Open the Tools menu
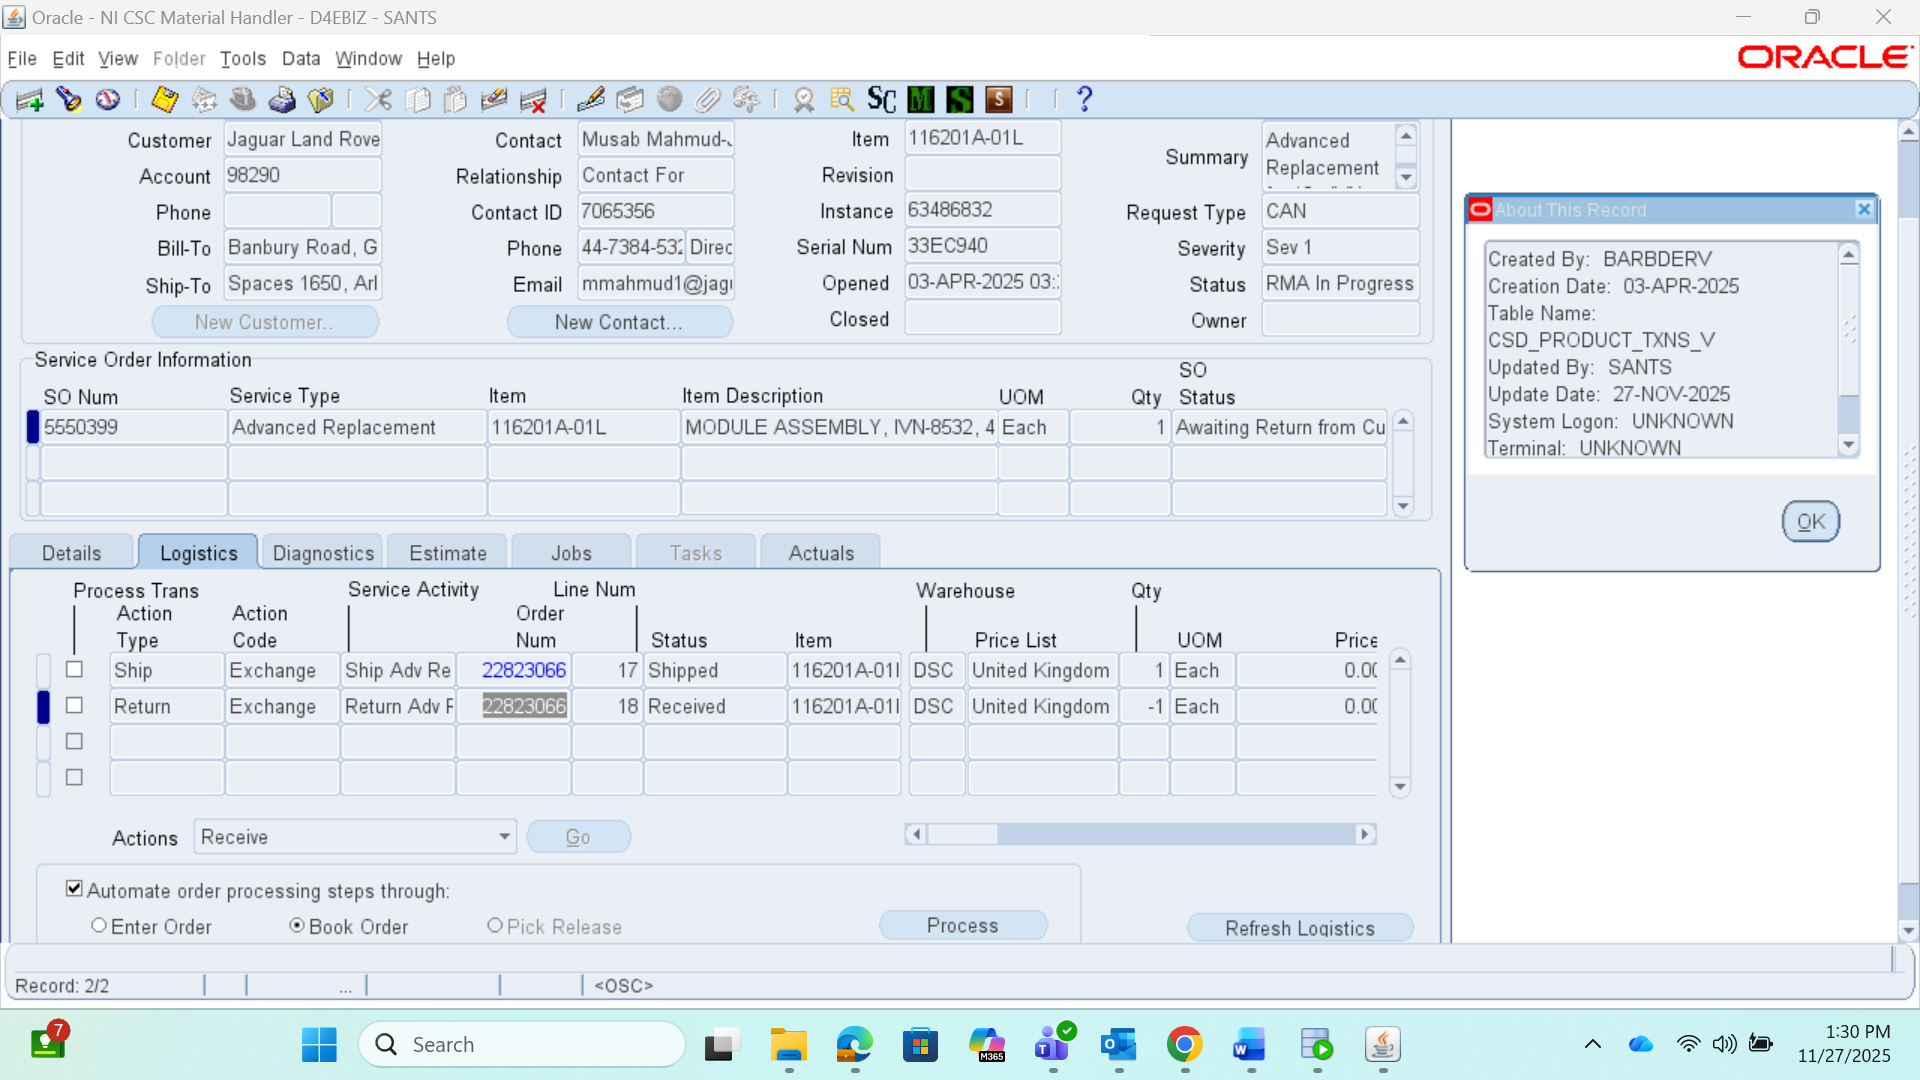The image size is (1920, 1080). point(243,58)
